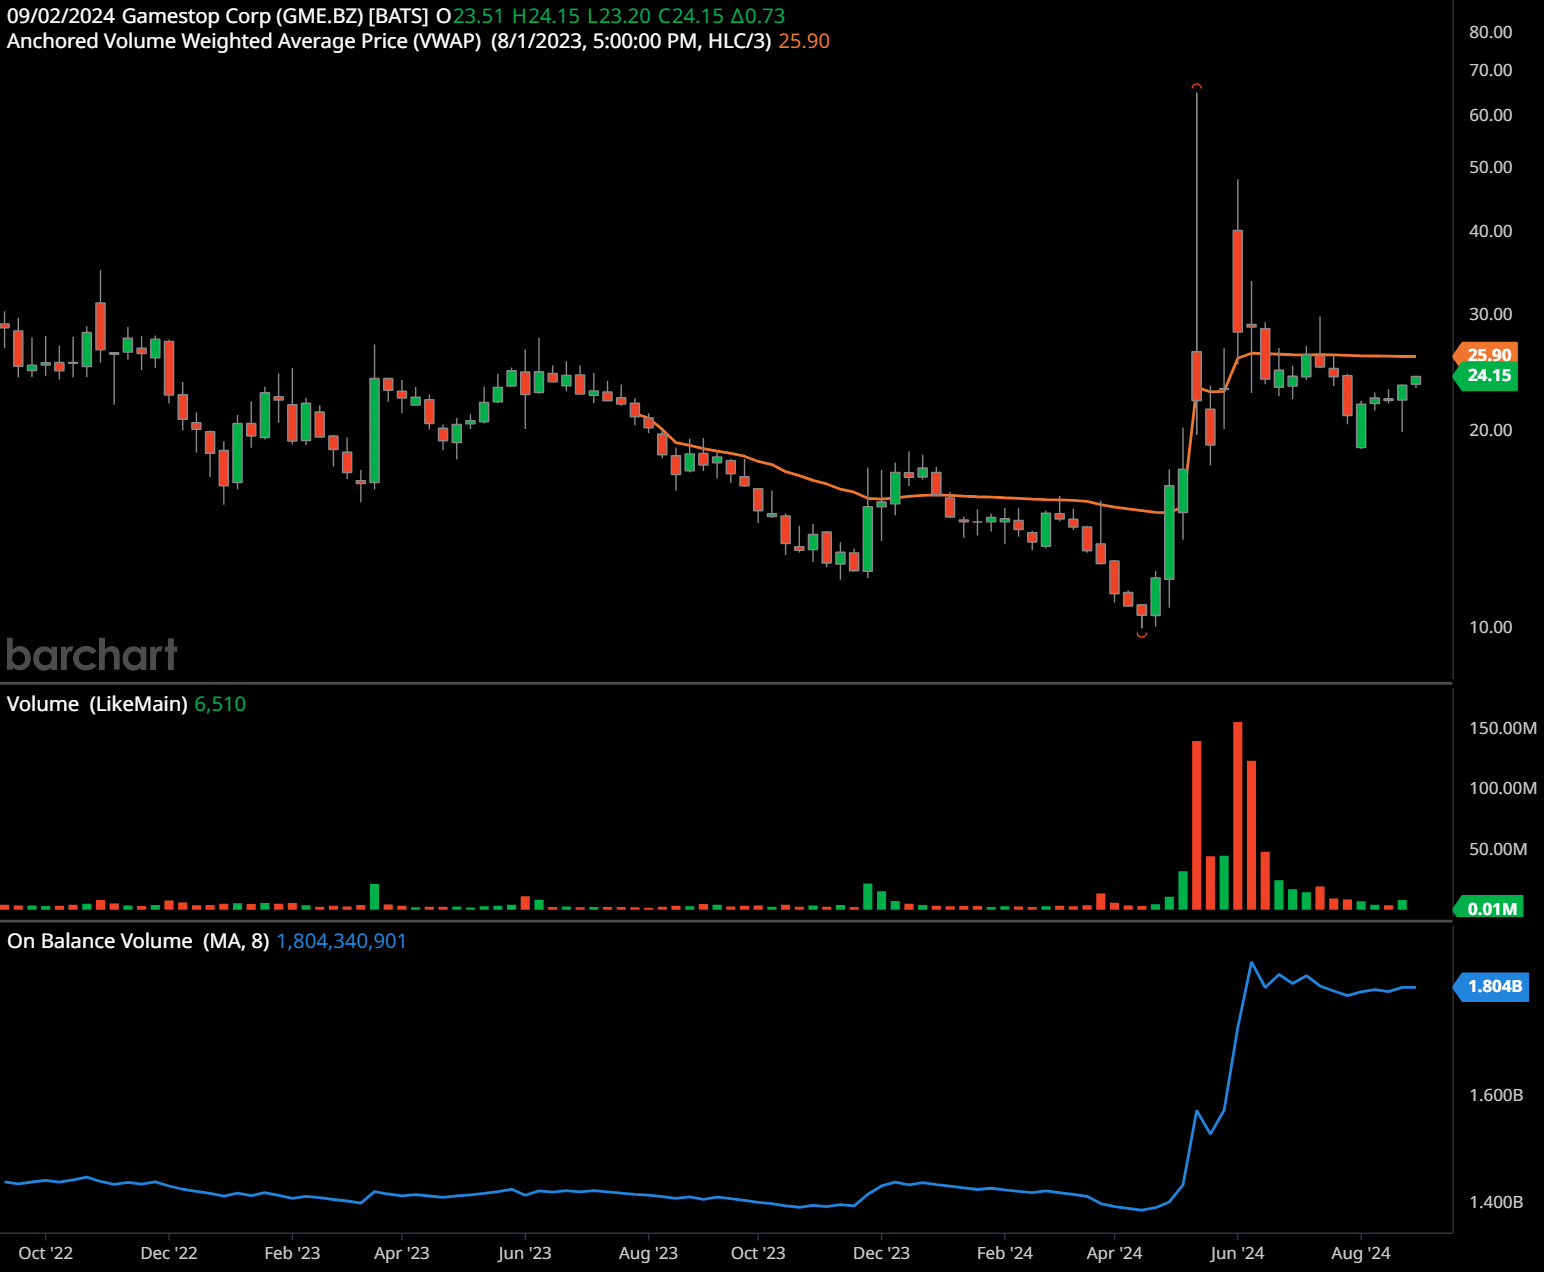This screenshot has width=1544, height=1272.
Task: Click the 50.00M volume axis label
Action: [x=1498, y=849]
